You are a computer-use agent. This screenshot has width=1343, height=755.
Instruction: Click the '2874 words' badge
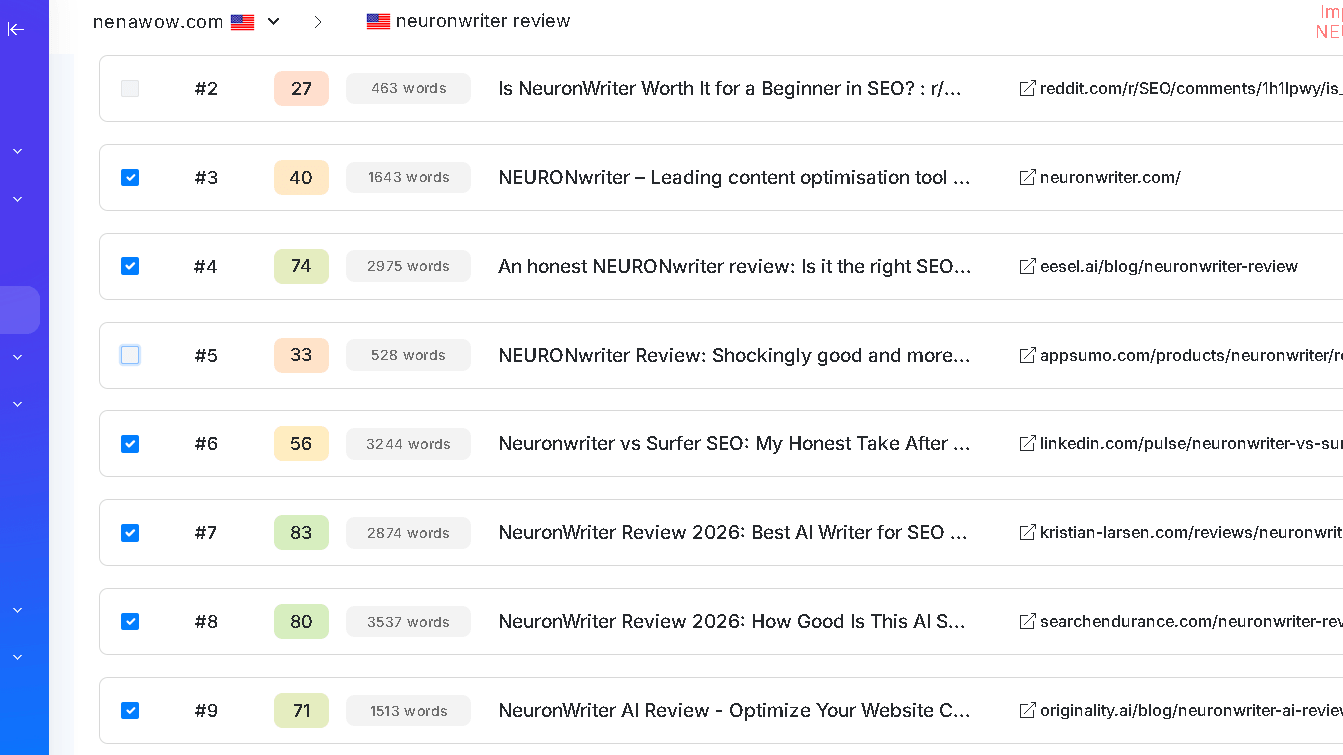coord(408,532)
